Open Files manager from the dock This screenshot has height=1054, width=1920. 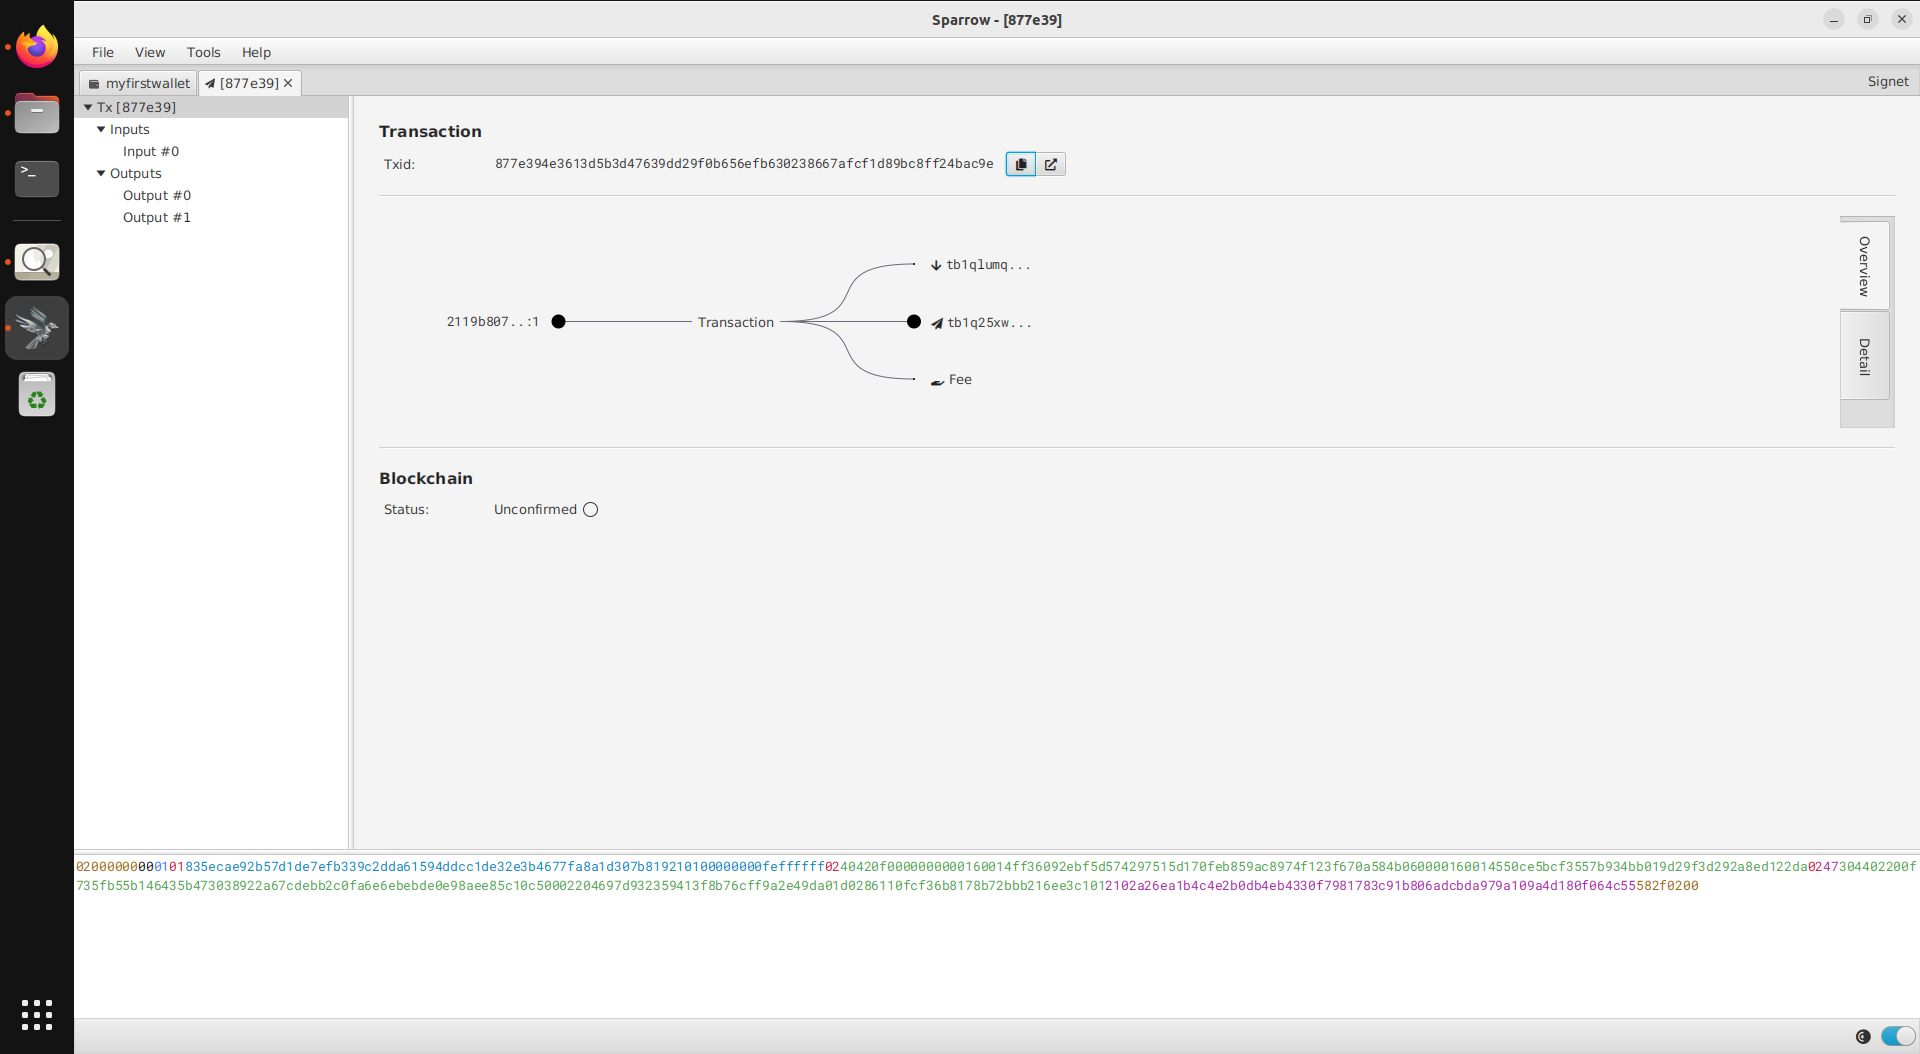coord(37,114)
